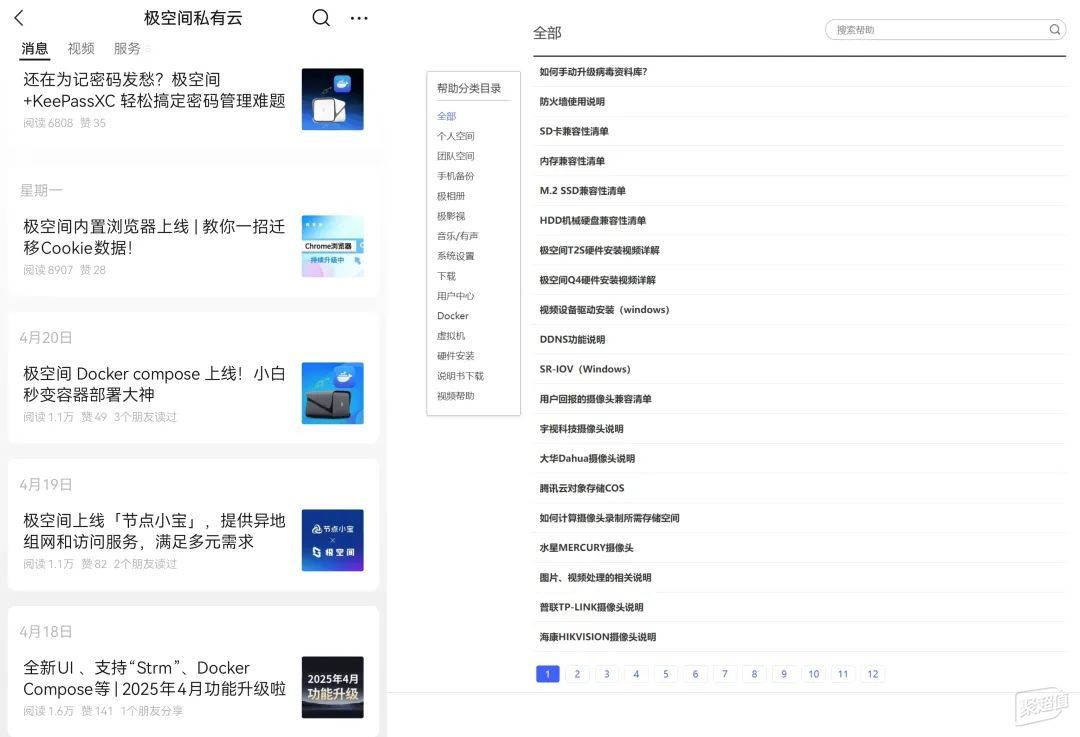Open search in 极空间私有云 account
Screen dimensions: 1080x737
321,18
